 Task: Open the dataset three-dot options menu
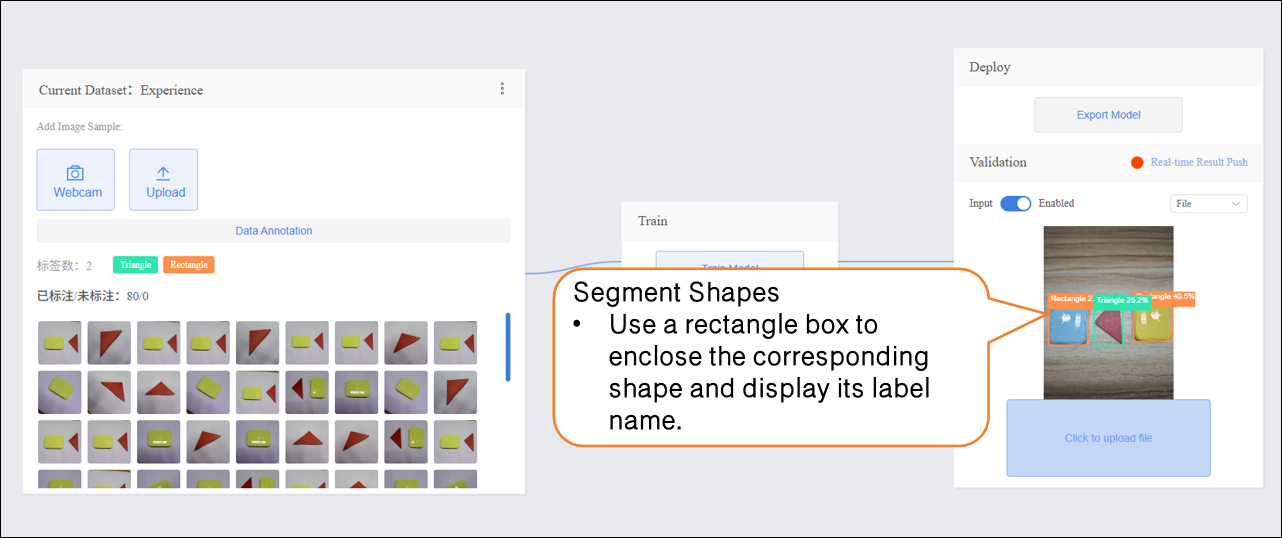[502, 89]
